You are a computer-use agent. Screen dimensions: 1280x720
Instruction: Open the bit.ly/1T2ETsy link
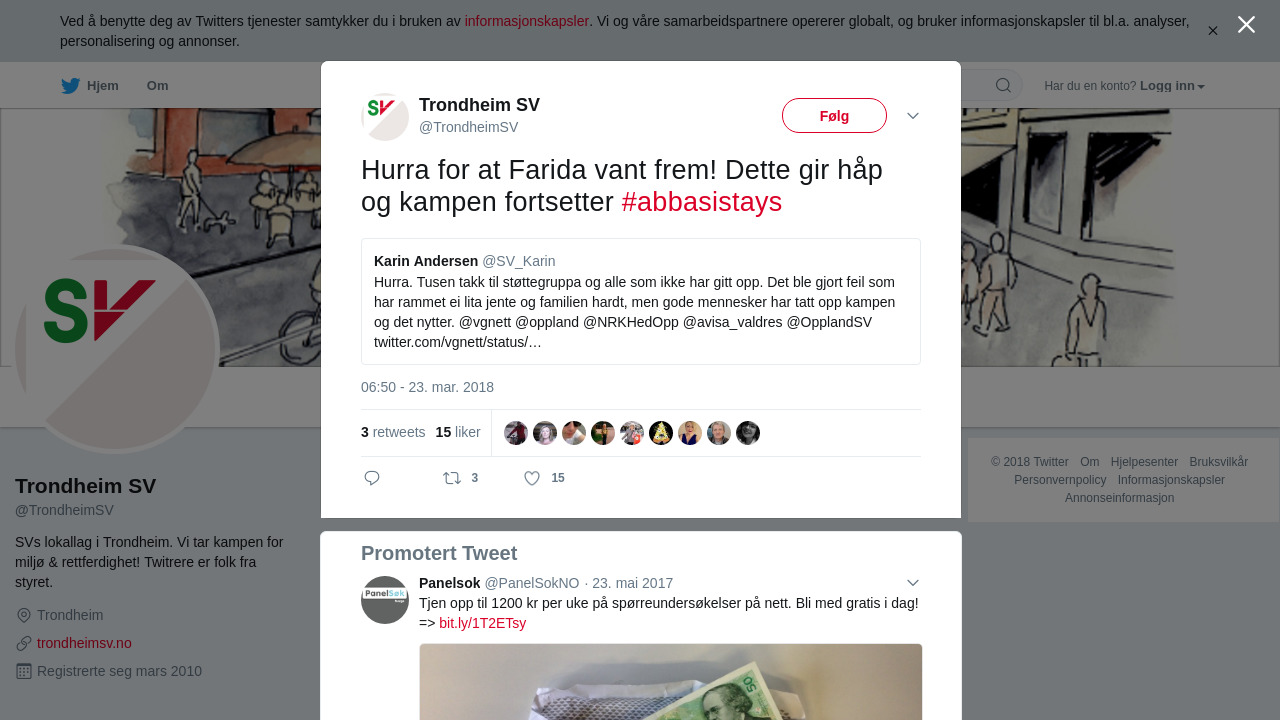click(x=482, y=623)
